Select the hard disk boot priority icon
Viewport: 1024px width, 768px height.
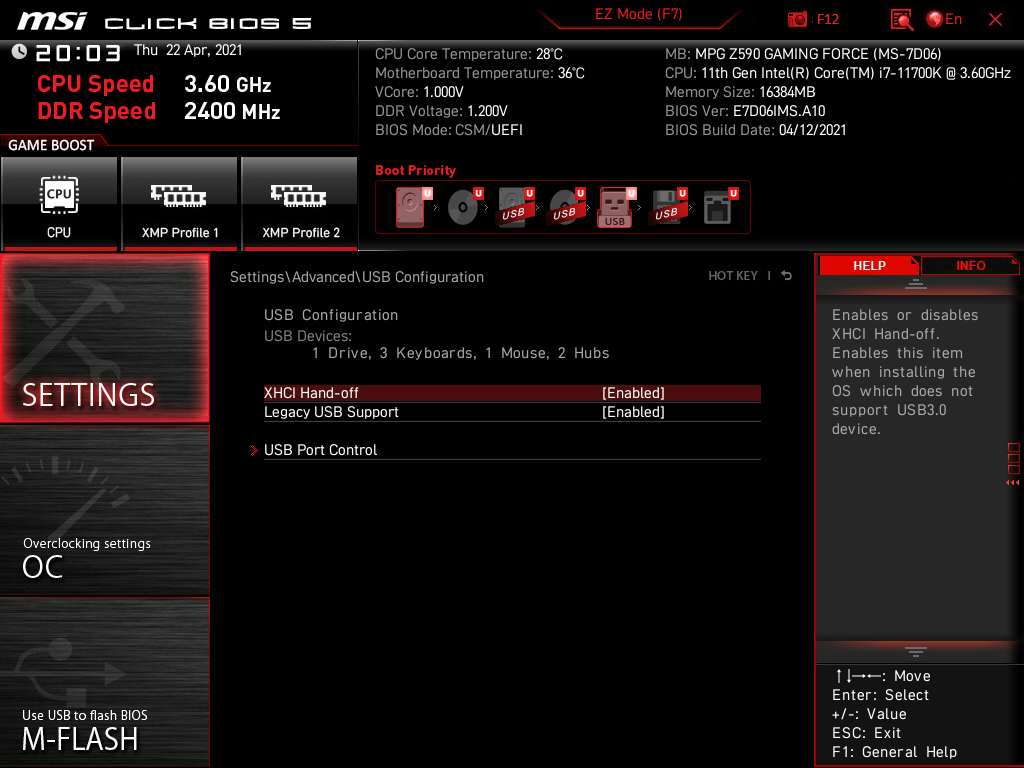pyautogui.click(x=412, y=207)
